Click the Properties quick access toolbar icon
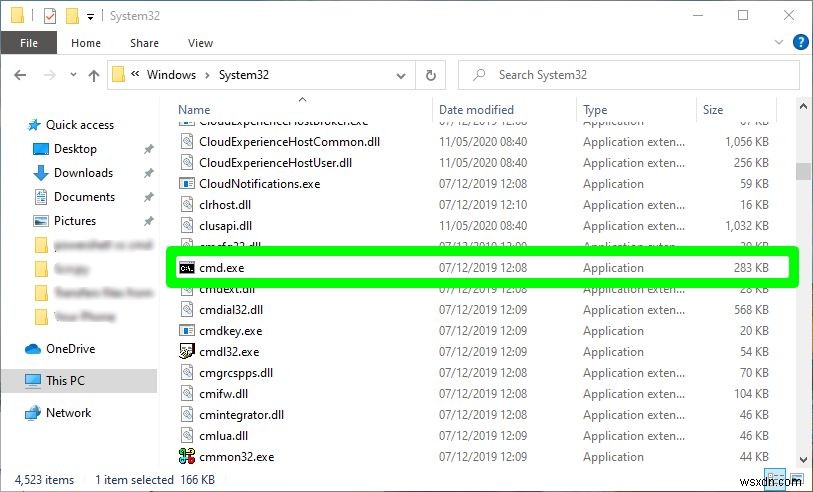Screen dimensions: 813x492 [x=50, y=17]
